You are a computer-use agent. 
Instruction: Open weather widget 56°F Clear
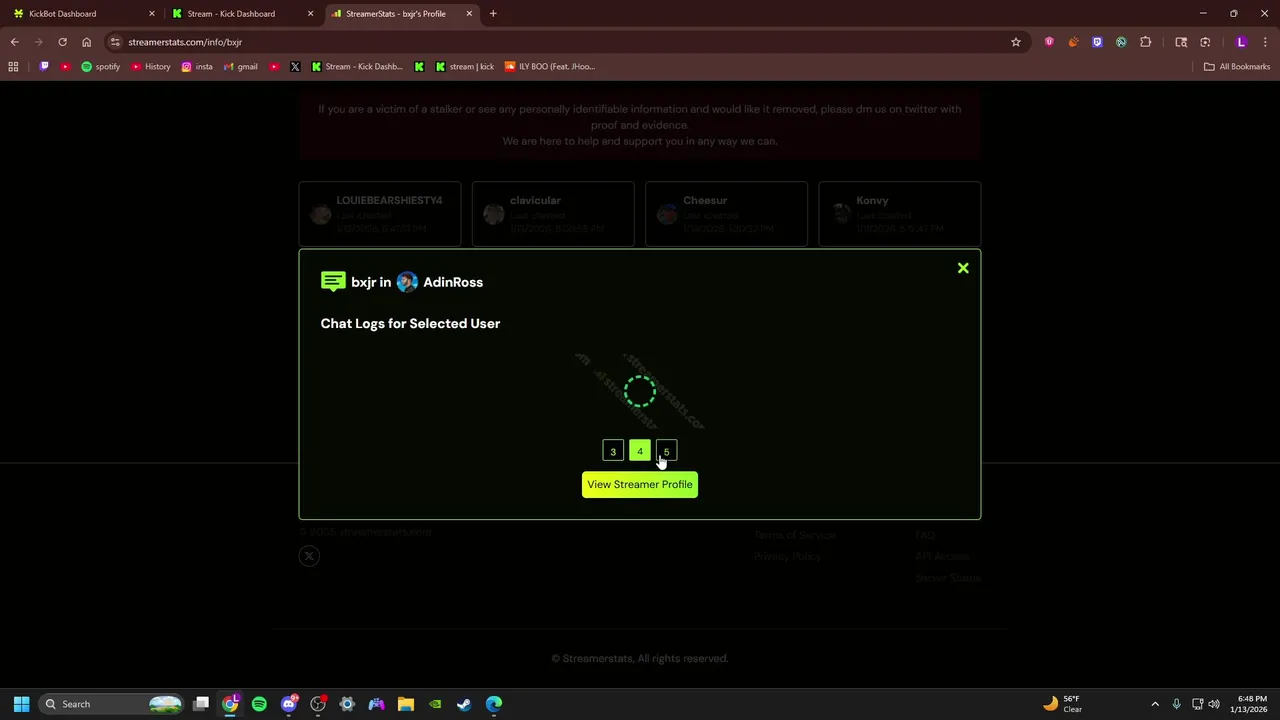1062,704
